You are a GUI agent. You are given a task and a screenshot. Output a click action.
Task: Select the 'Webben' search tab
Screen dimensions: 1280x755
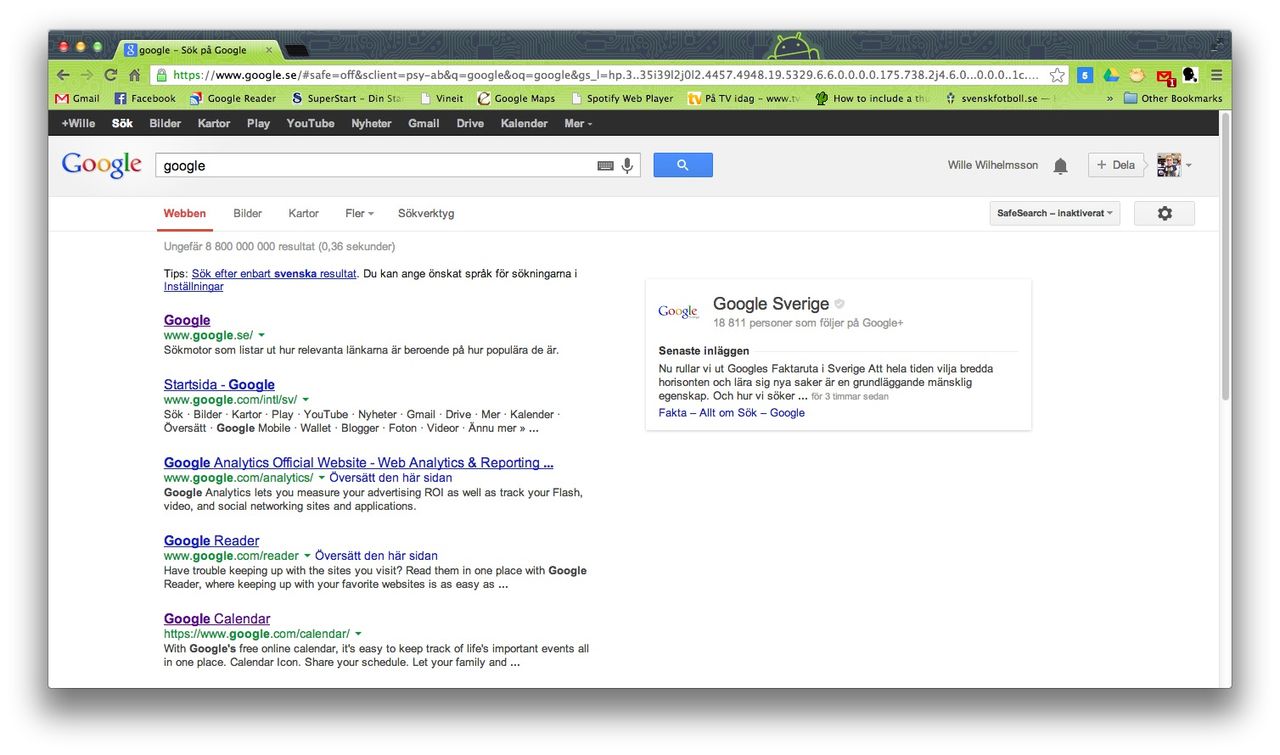(x=185, y=213)
